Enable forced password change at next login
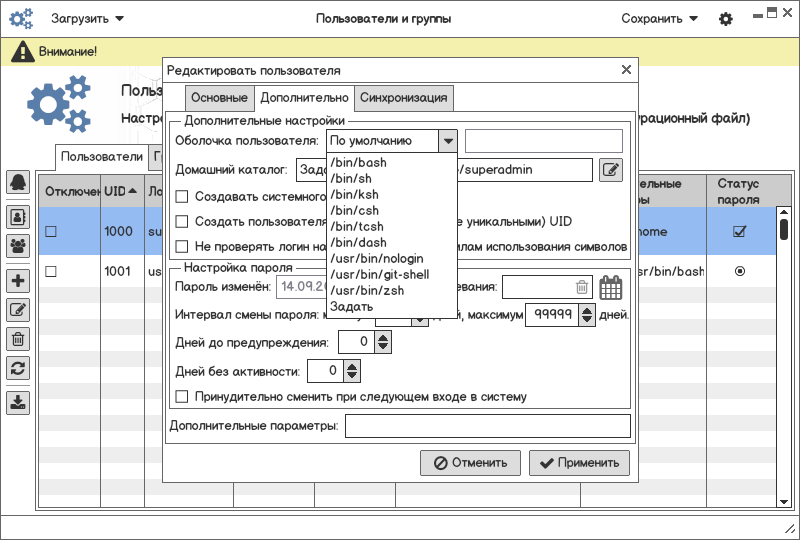The width and height of the screenshot is (800, 540). point(181,397)
